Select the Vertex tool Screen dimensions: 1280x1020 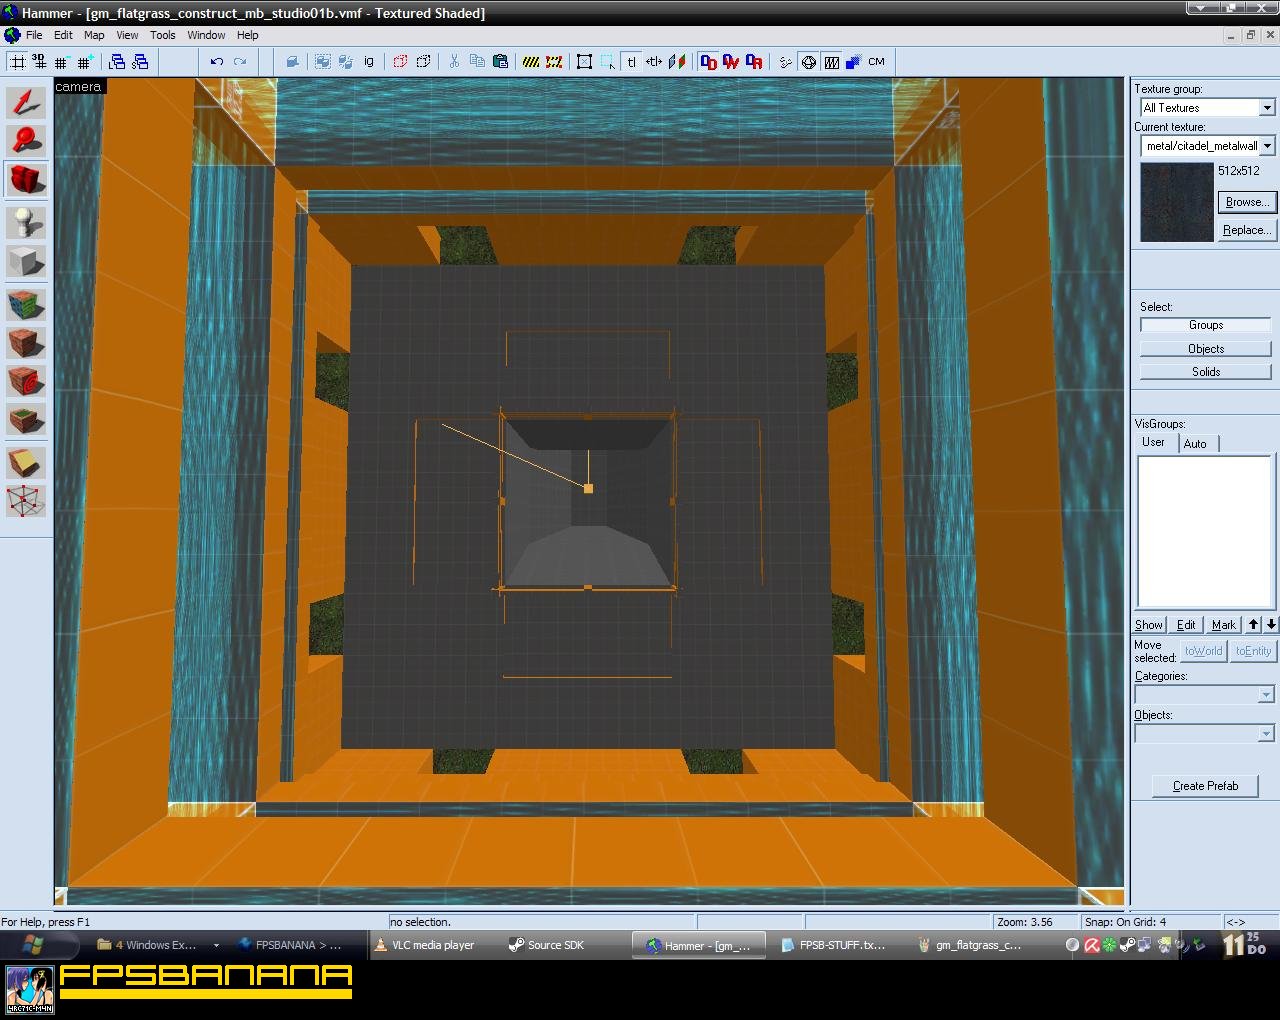[26, 501]
